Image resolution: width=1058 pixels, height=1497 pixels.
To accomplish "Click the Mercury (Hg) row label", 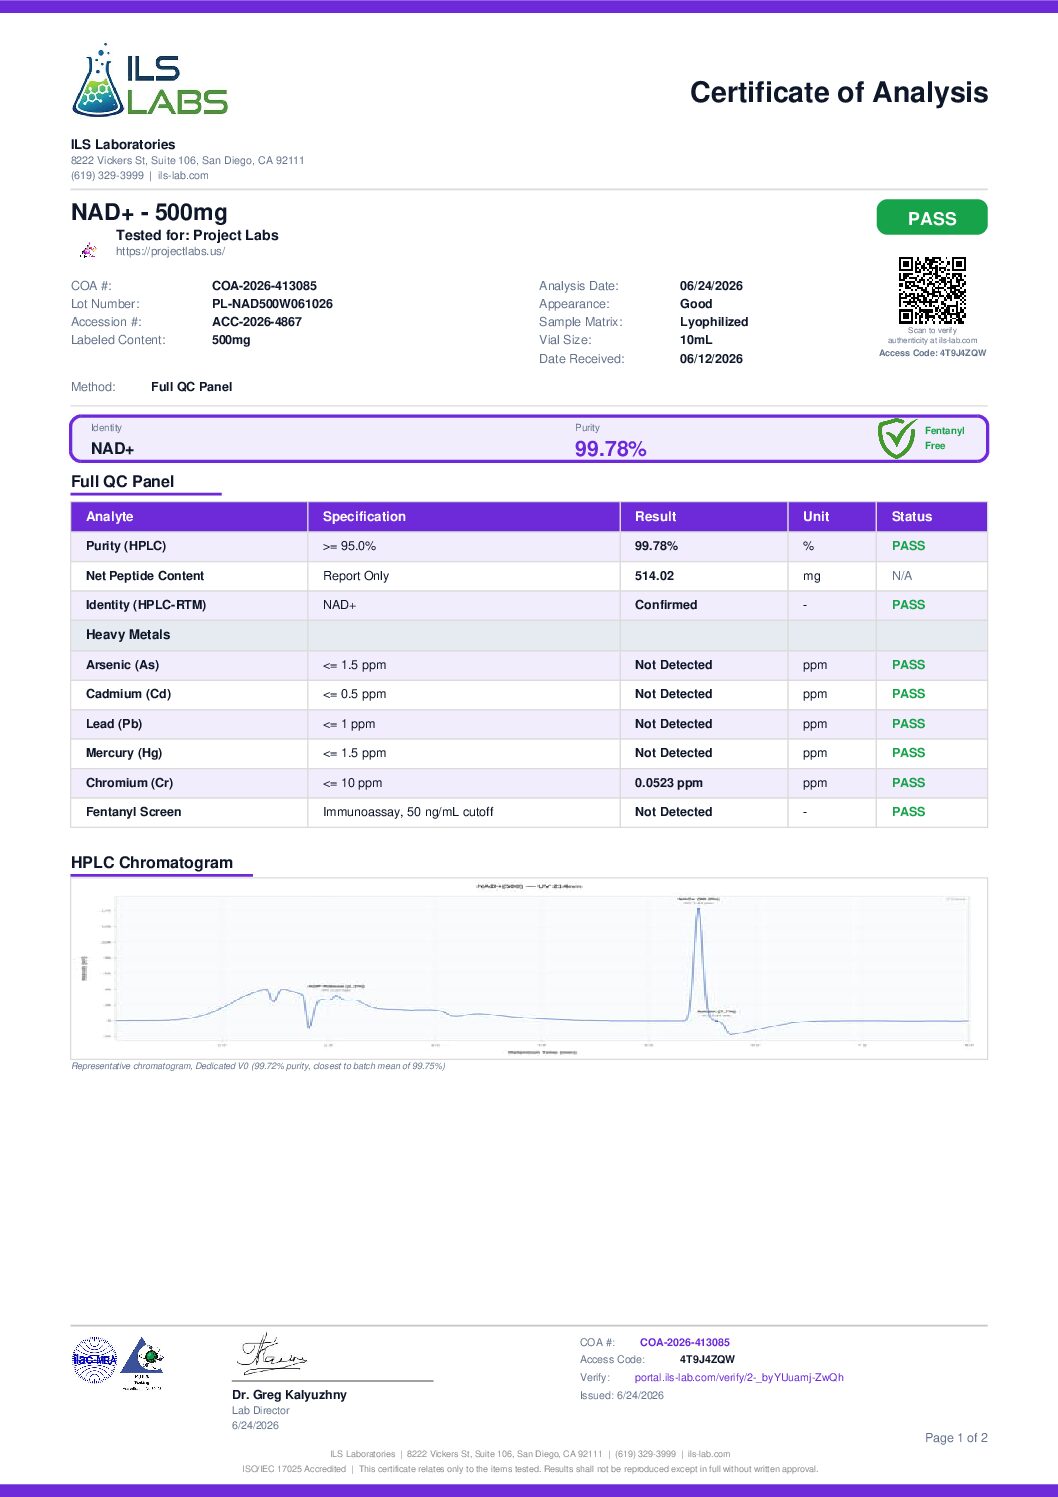I will pyautogui.click(x=124, y=753).
